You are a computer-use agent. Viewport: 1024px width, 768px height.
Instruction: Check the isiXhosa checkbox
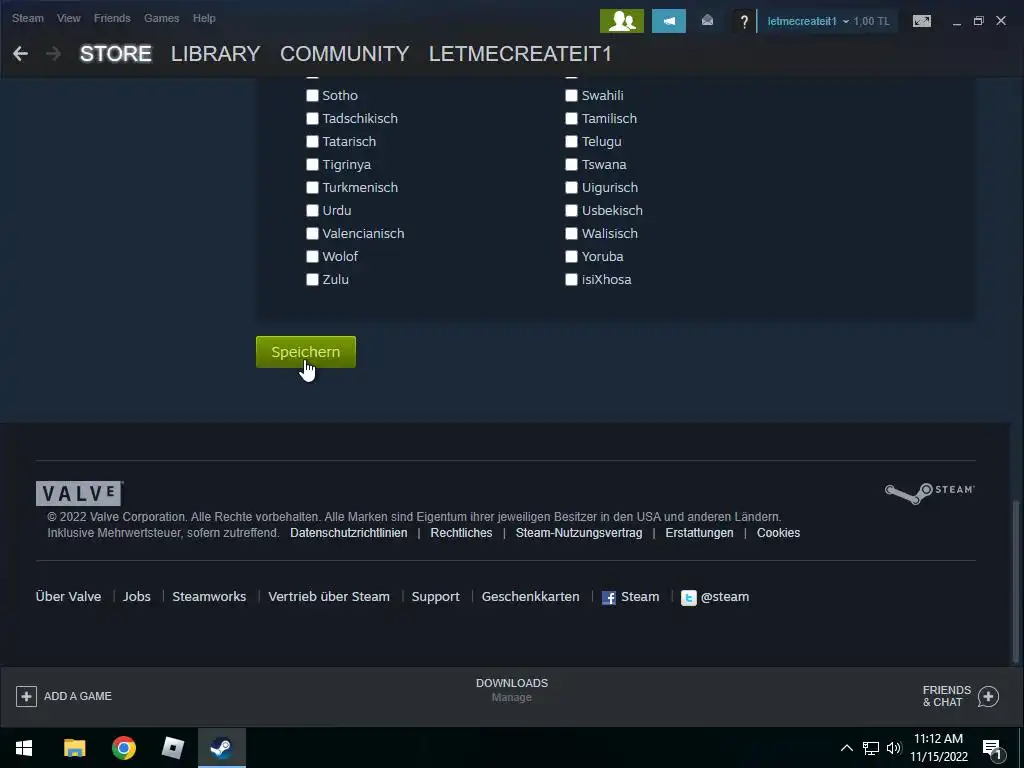pyautogui.click(x=571, y=280)
